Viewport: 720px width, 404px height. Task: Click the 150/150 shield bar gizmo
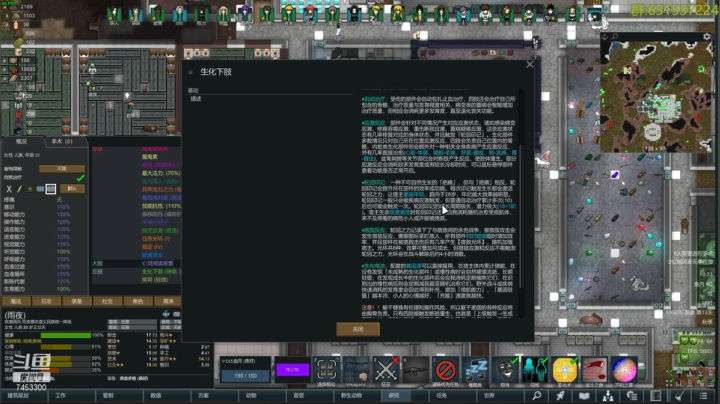(x=245, y=376)
